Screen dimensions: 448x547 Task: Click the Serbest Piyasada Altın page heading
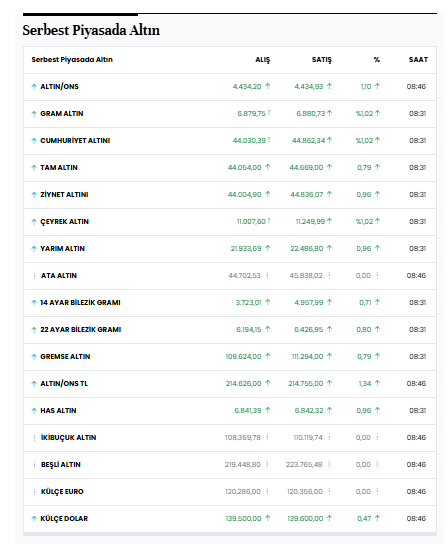click(91, 30)
